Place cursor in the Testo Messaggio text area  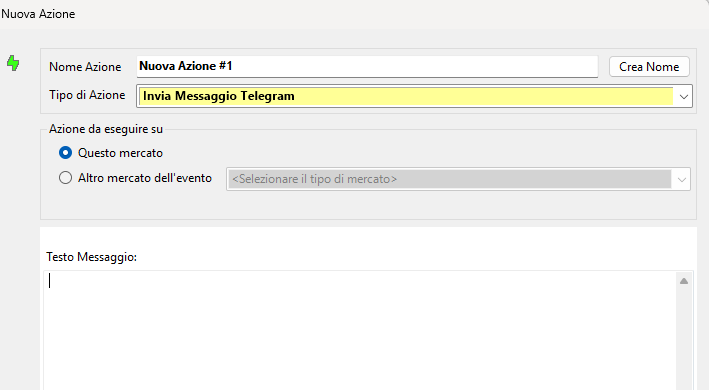pos(360,330)
